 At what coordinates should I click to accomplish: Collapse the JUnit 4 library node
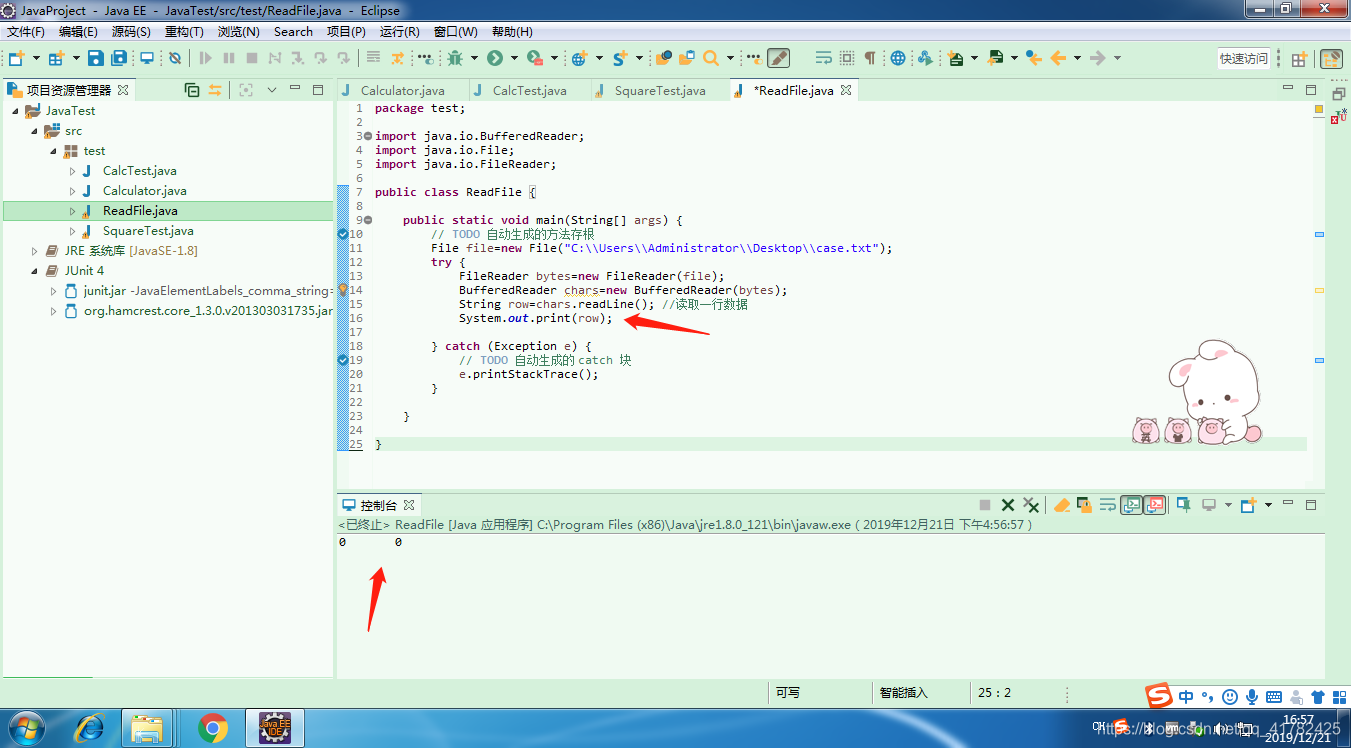(x=34, y=271)
